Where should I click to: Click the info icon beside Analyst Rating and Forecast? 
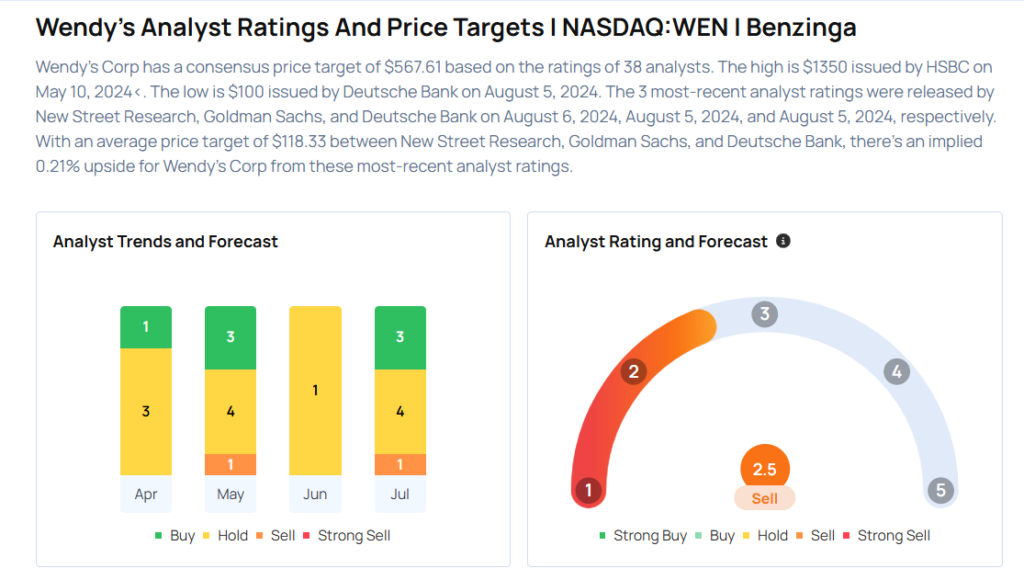[783, 241]
